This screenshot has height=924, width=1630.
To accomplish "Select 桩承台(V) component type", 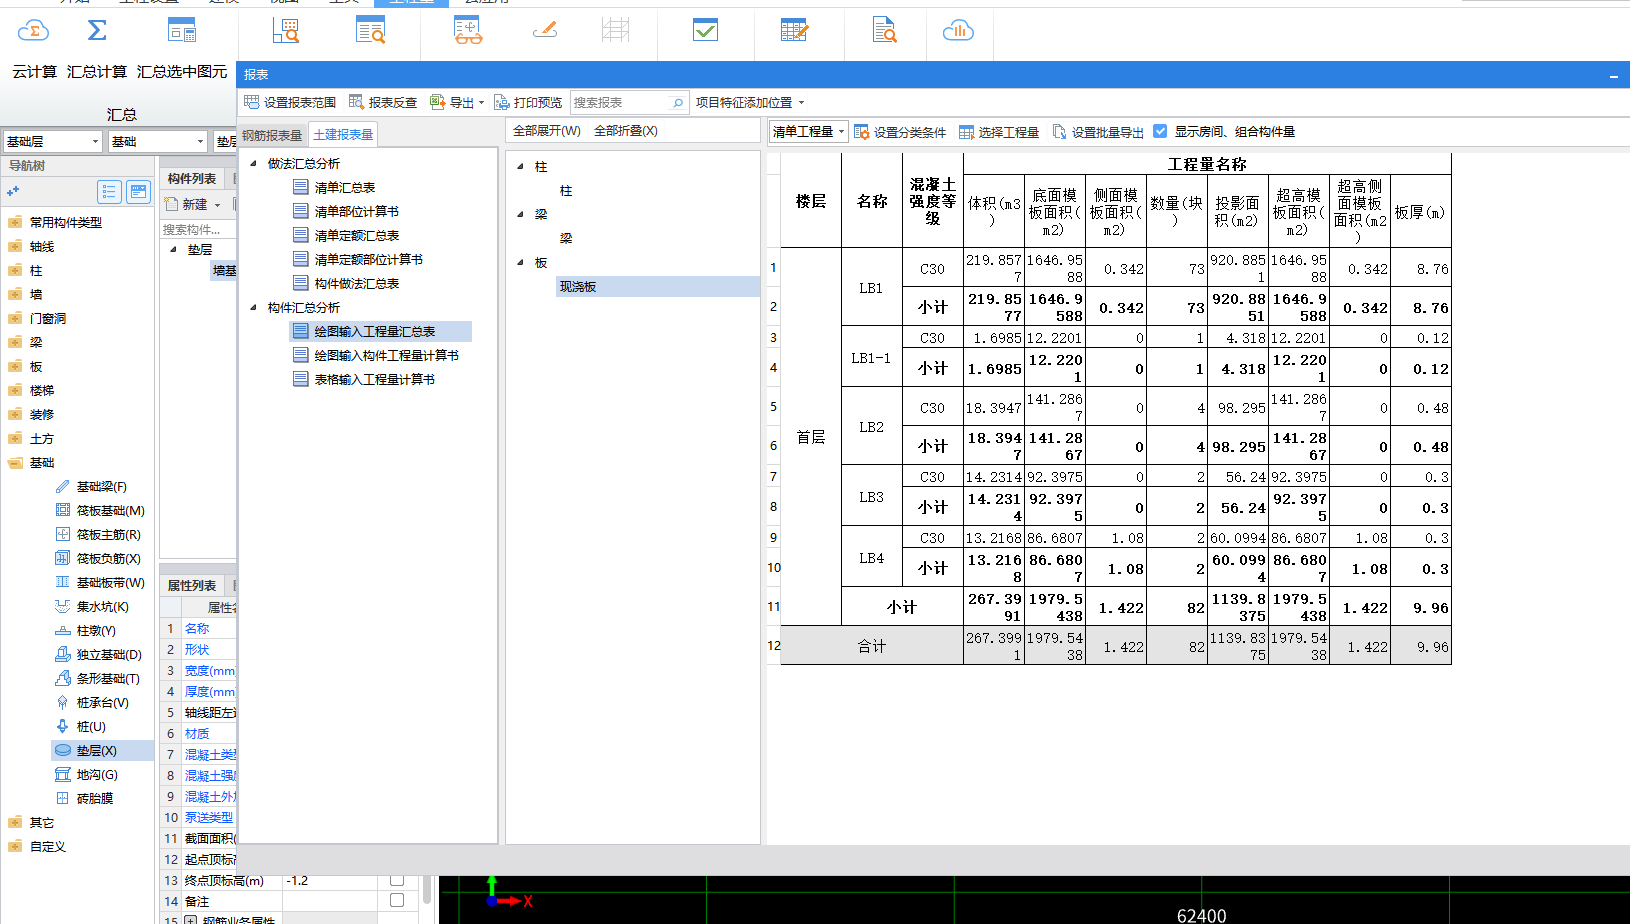I will click(x=101, y=703).
